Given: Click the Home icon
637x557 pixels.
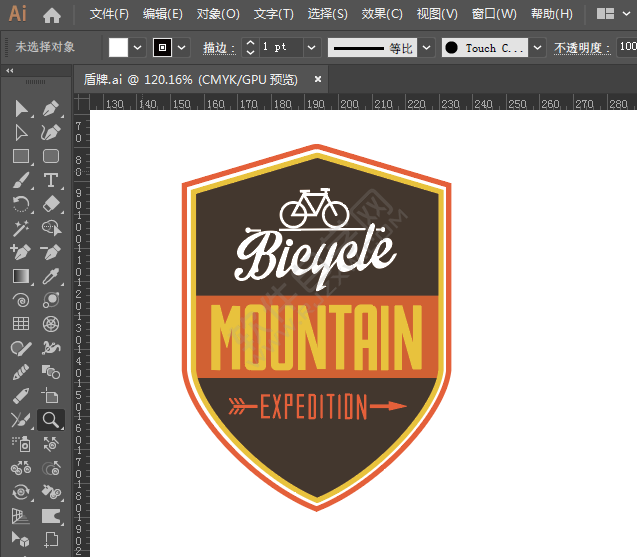Looking at the screenshot, I should (52, 15).
